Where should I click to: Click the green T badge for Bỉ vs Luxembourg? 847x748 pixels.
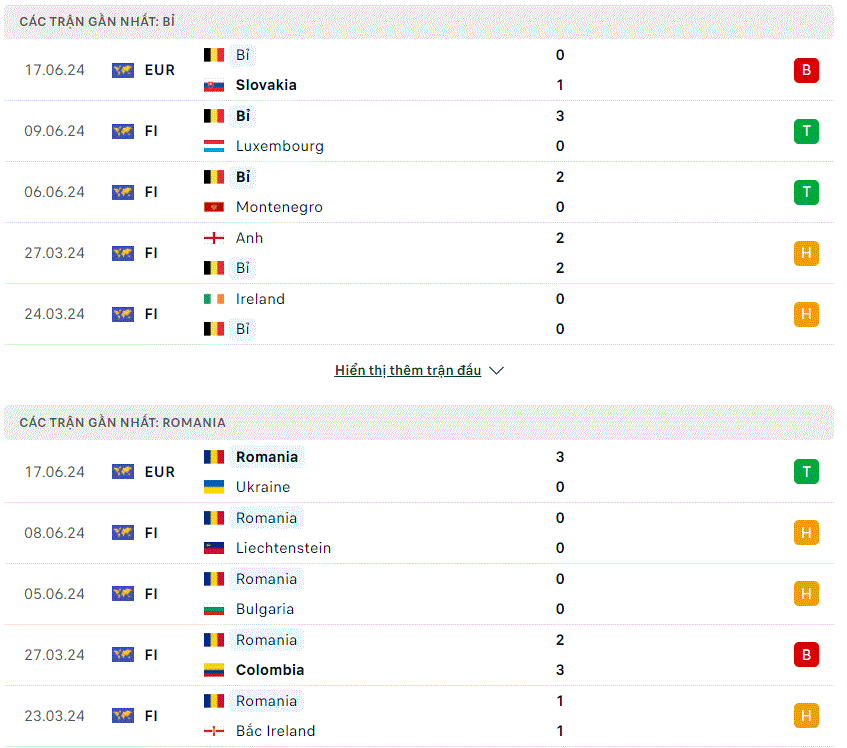pos(806,131)
